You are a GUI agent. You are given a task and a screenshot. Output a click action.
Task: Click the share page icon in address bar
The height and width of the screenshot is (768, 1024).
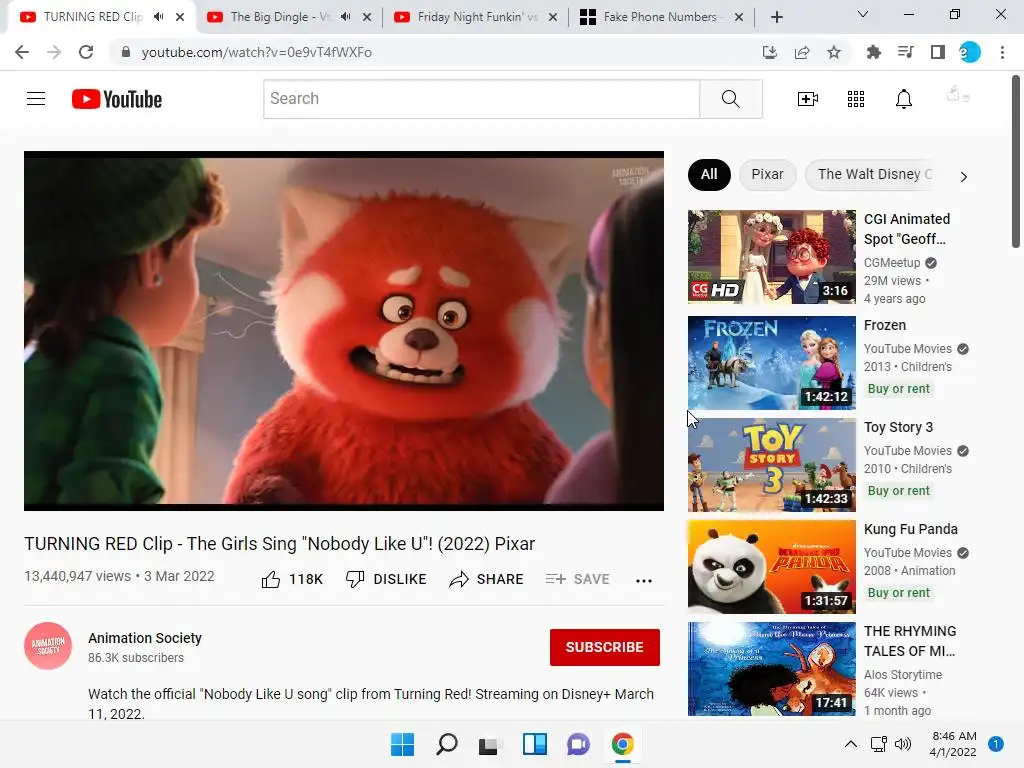[802, 52]
